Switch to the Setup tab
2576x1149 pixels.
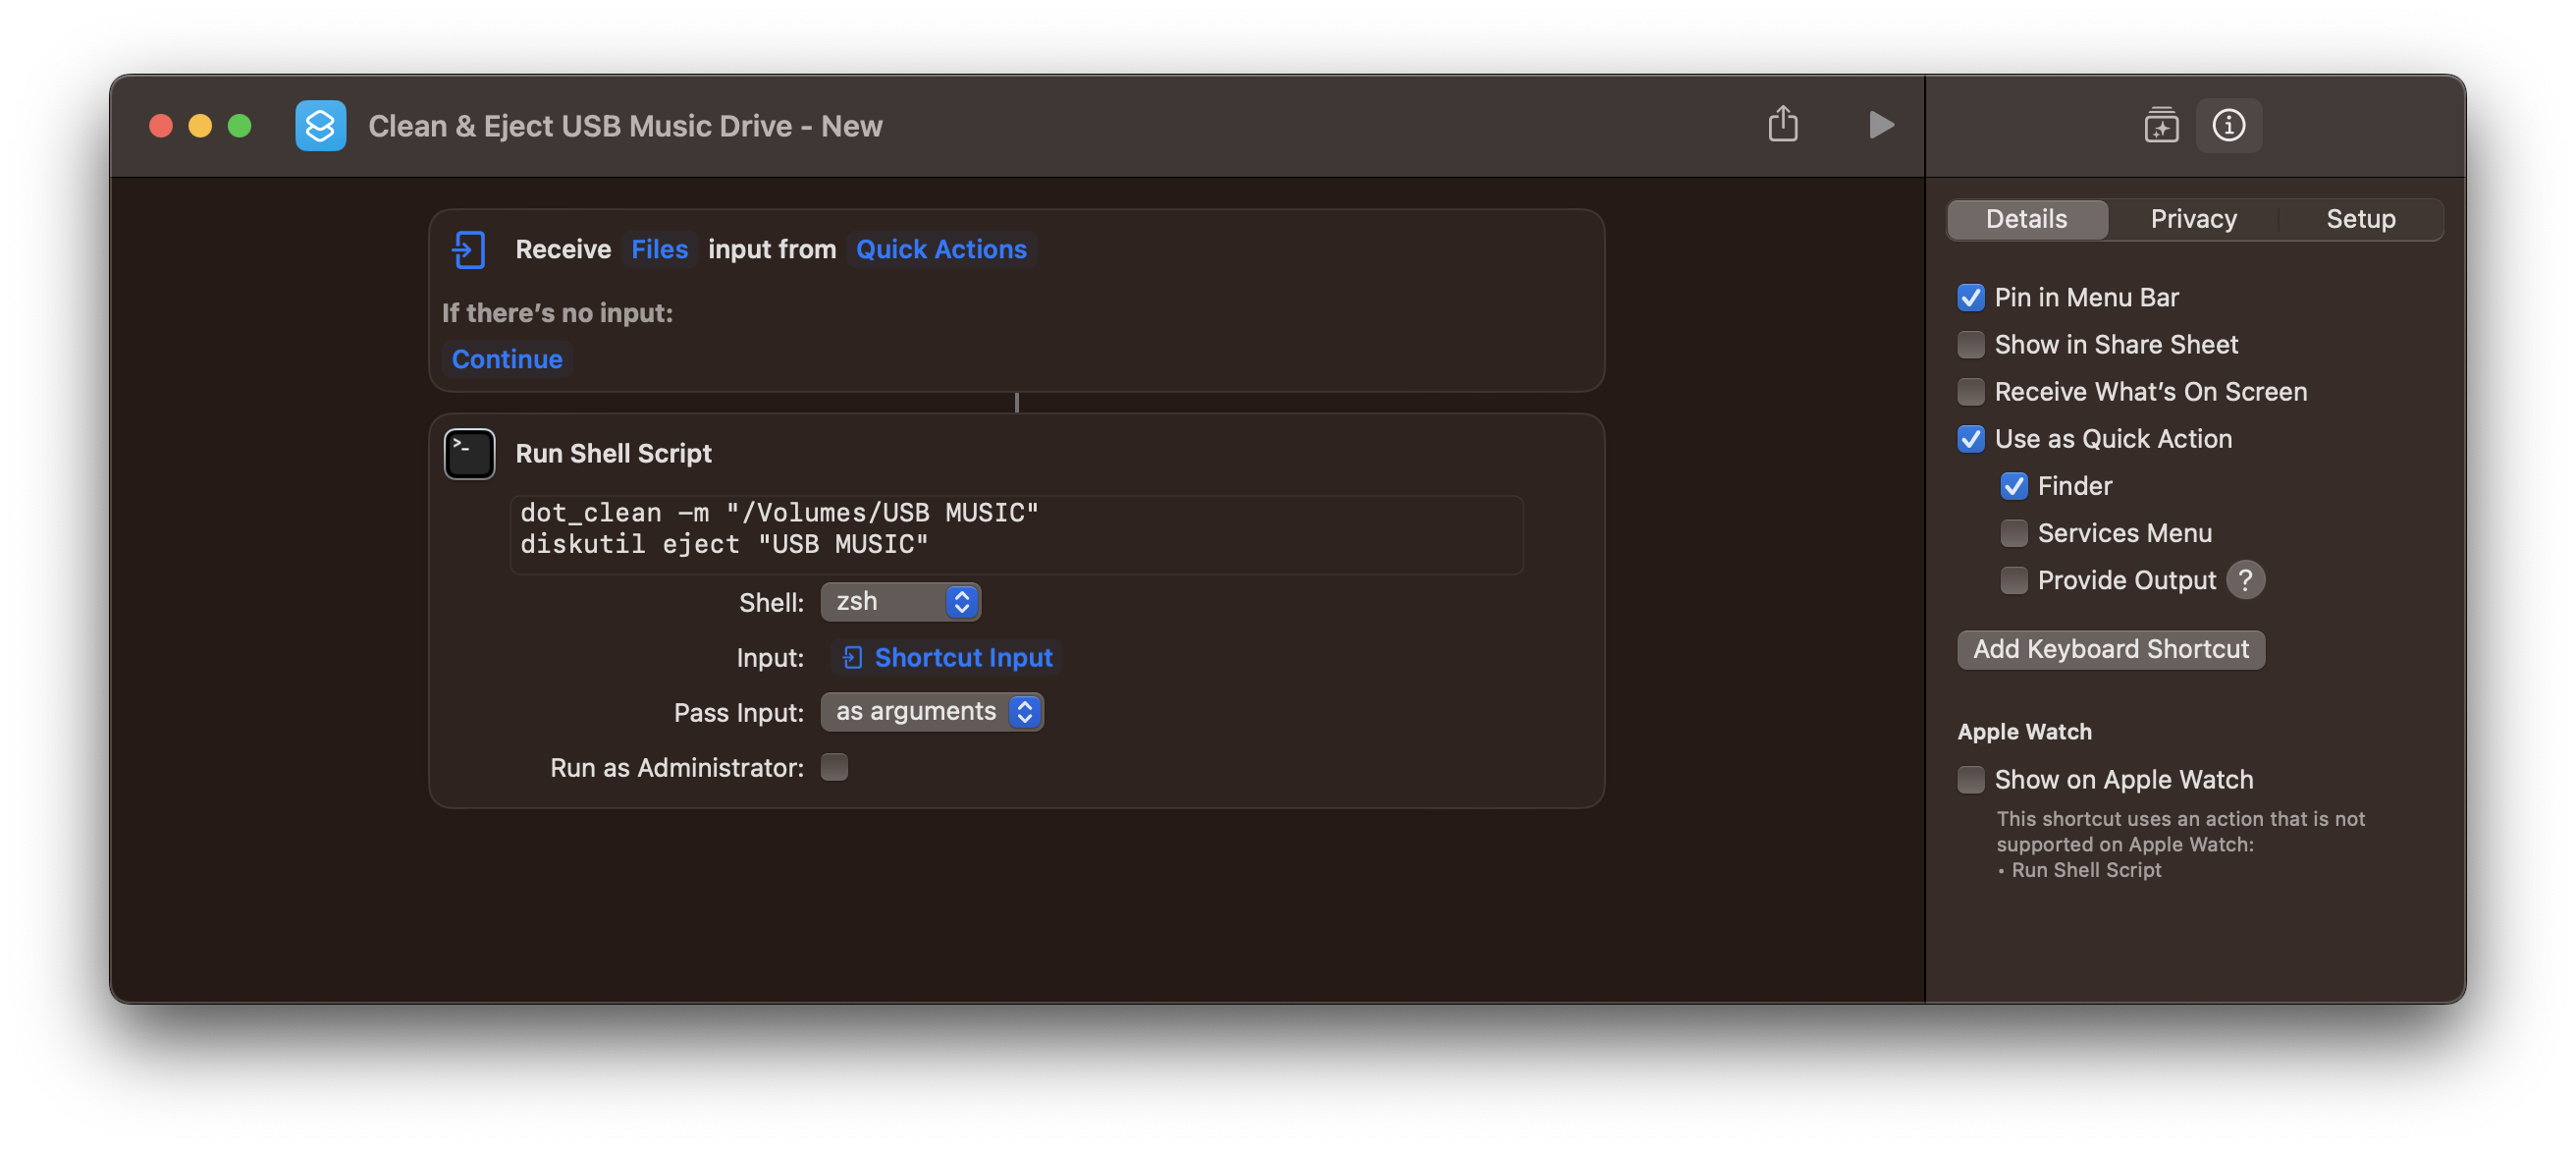[x=2359, y=220]
